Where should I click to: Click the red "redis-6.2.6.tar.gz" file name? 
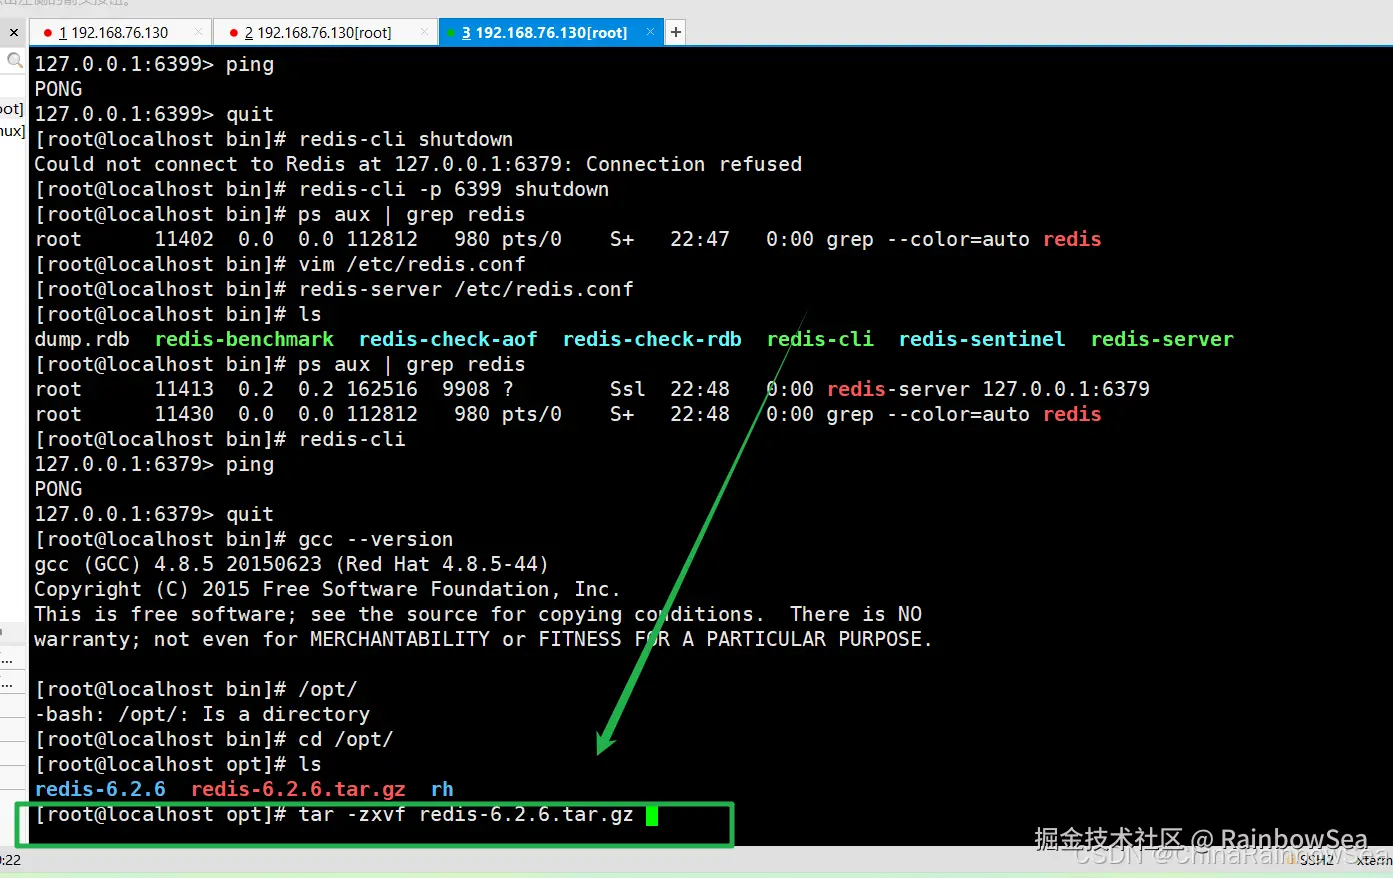tap(298, 789)
